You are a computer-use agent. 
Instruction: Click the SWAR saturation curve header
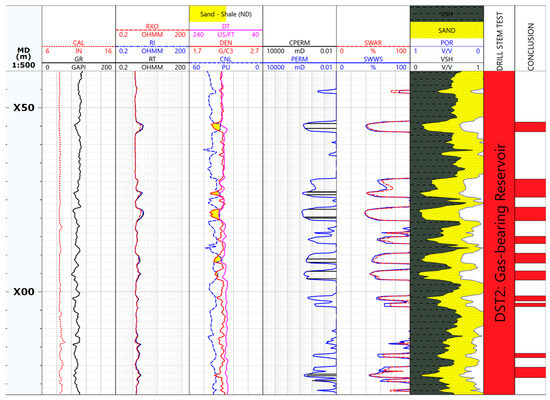373,43
